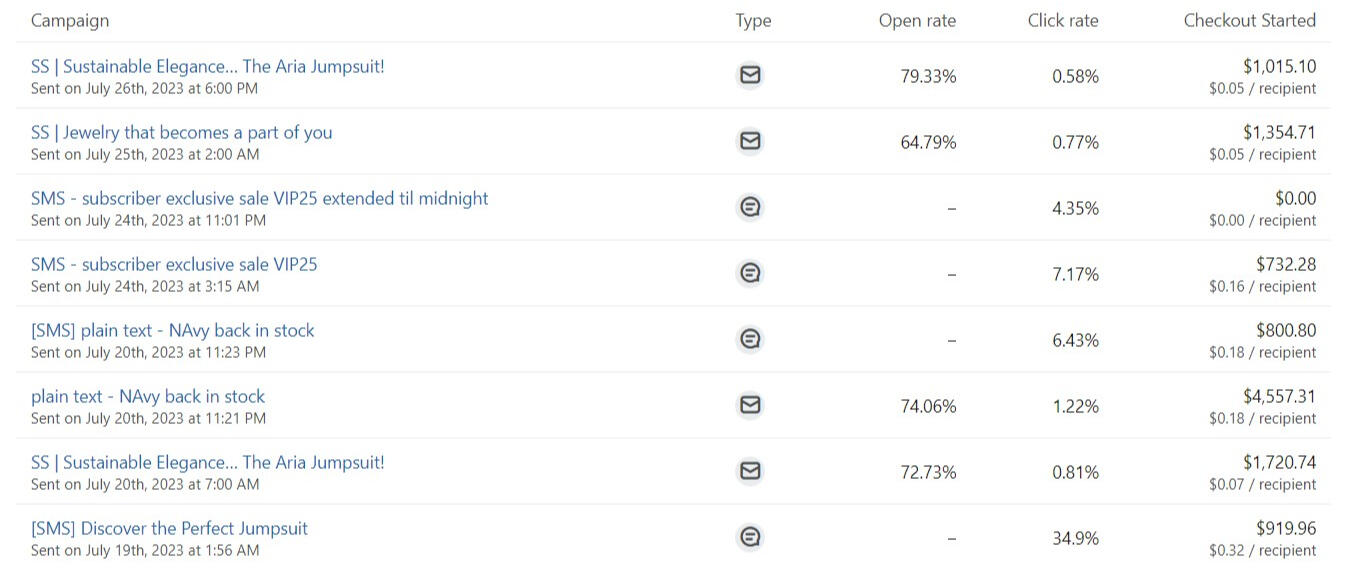The height and width of the screenshot is (569, 1352).
Task: Open the July 26th Sustainable Elegance Aria Jumpsuit campaign
Action: [x=207, y=67]
